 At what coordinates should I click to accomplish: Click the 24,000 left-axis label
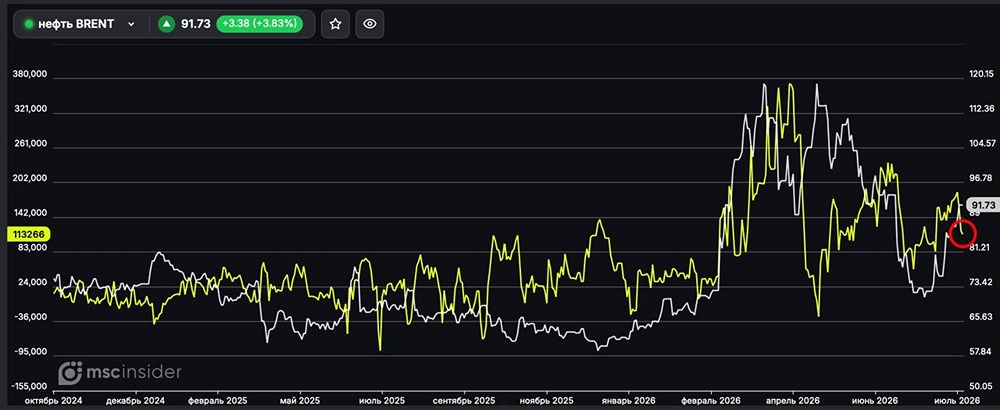point(32,282)
